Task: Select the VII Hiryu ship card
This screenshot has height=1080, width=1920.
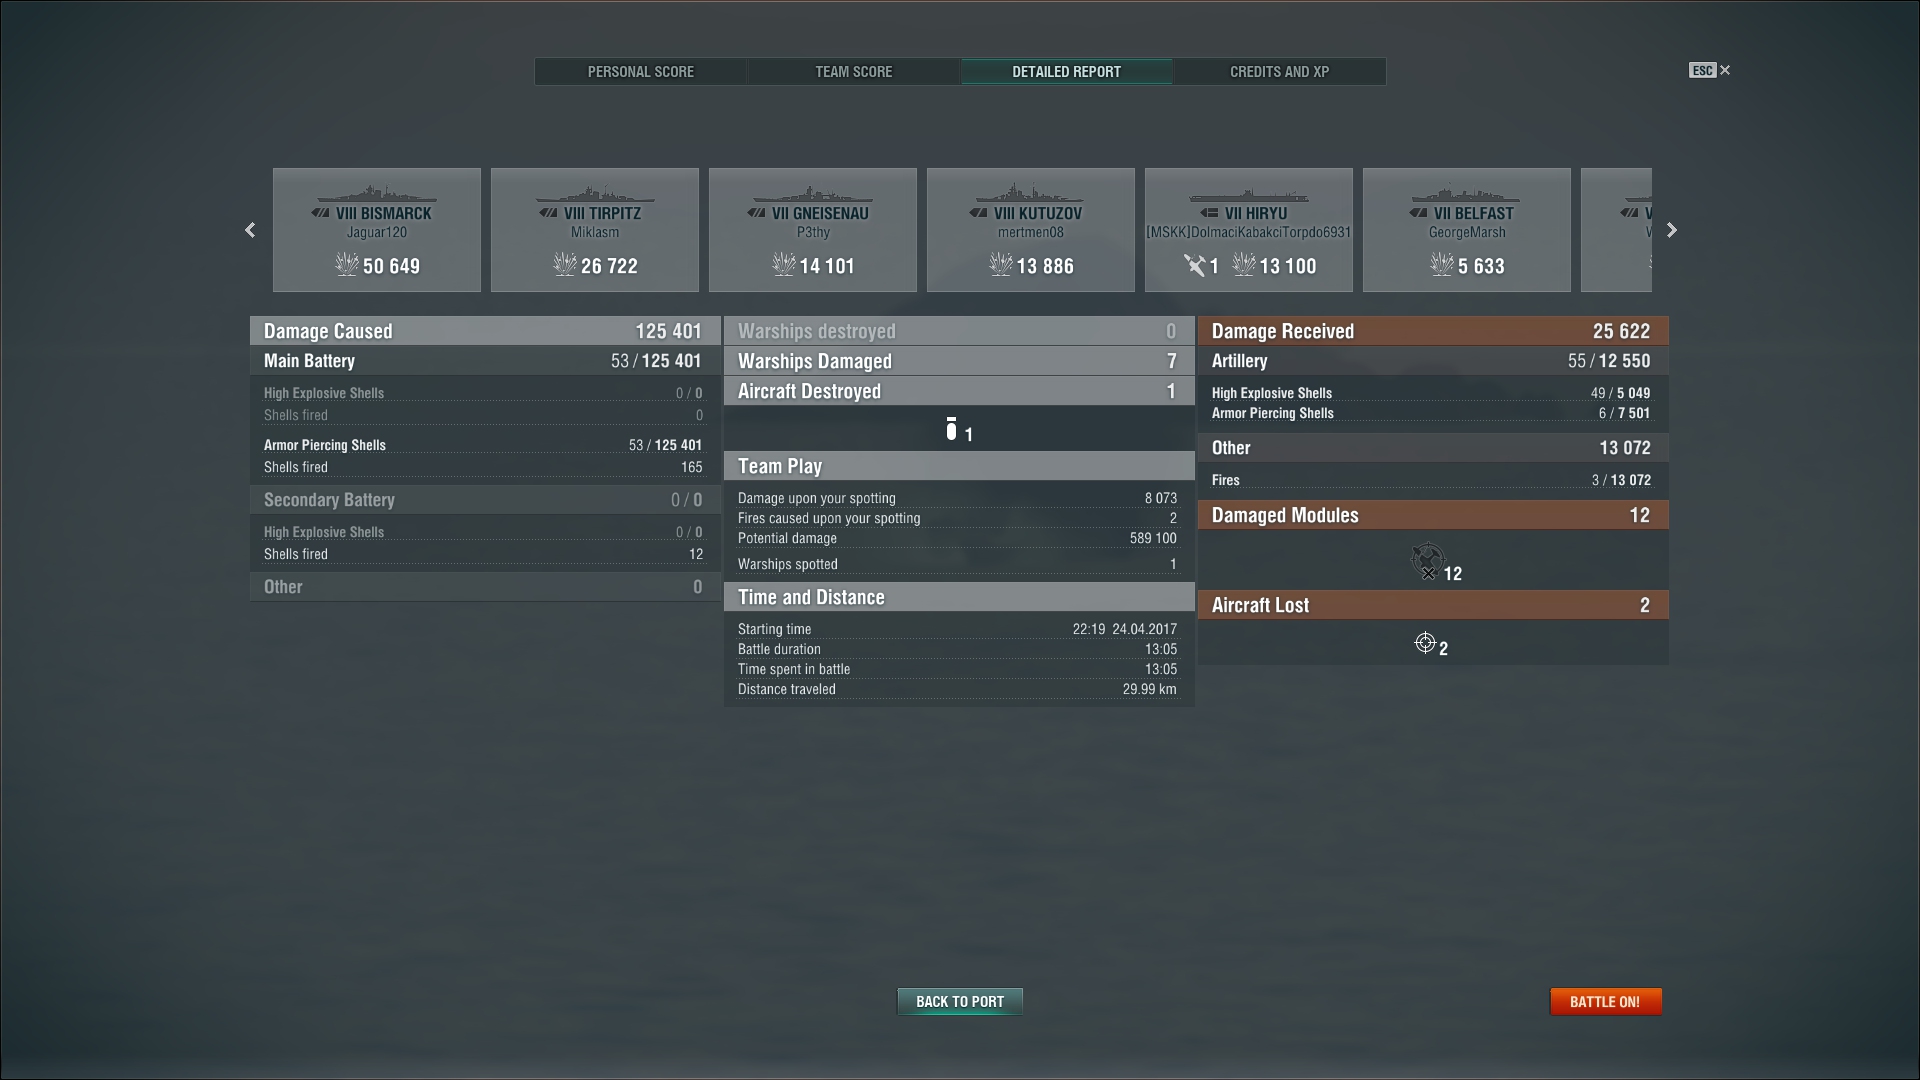Action: point(1248,230)
